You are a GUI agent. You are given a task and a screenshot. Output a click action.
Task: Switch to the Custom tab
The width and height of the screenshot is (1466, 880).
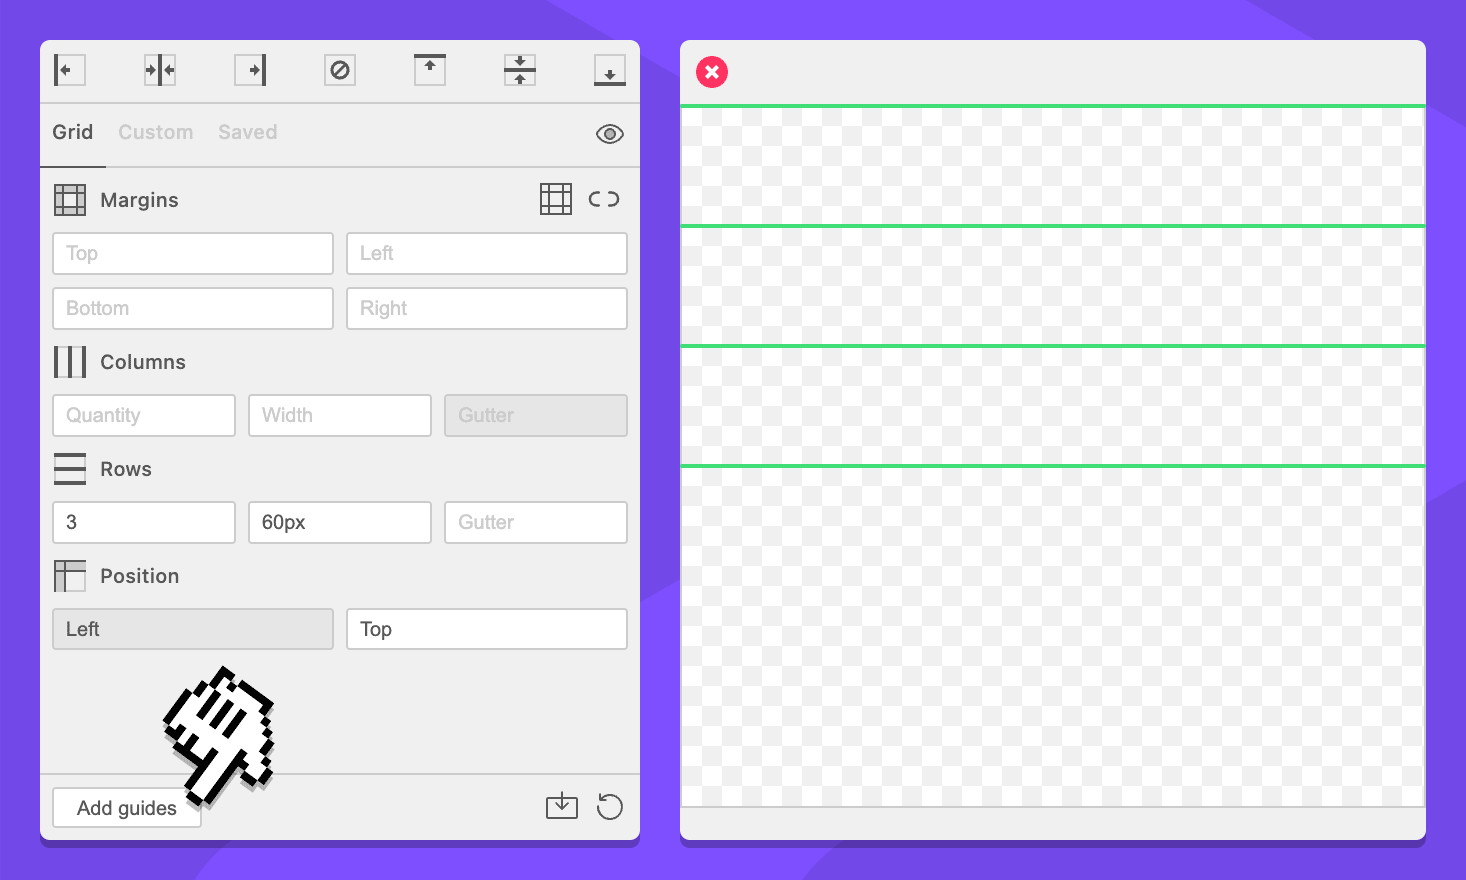(156, 132)
